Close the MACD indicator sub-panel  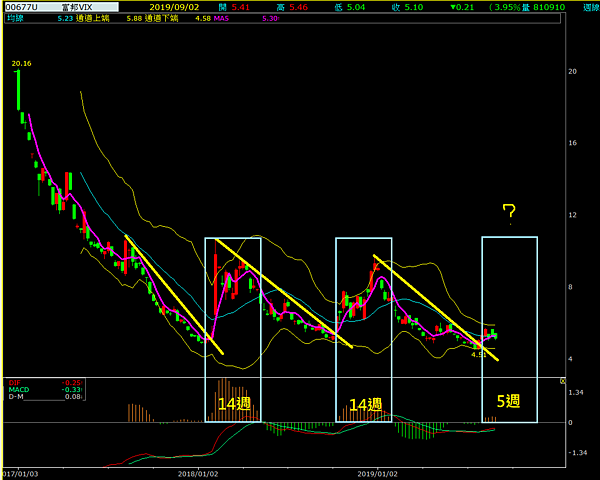coord(562,381)
